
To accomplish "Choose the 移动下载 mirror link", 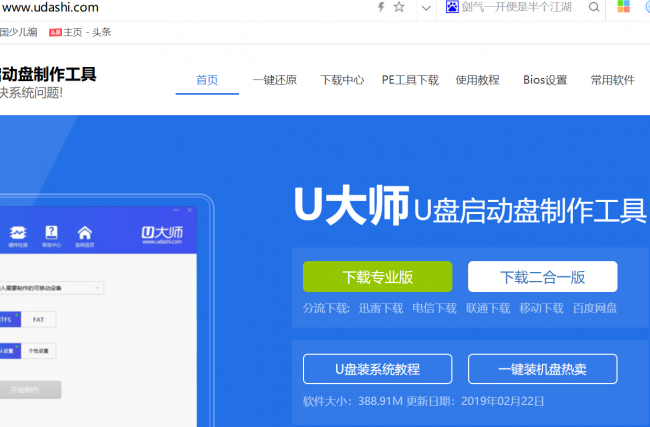I will tap(541, 308).
